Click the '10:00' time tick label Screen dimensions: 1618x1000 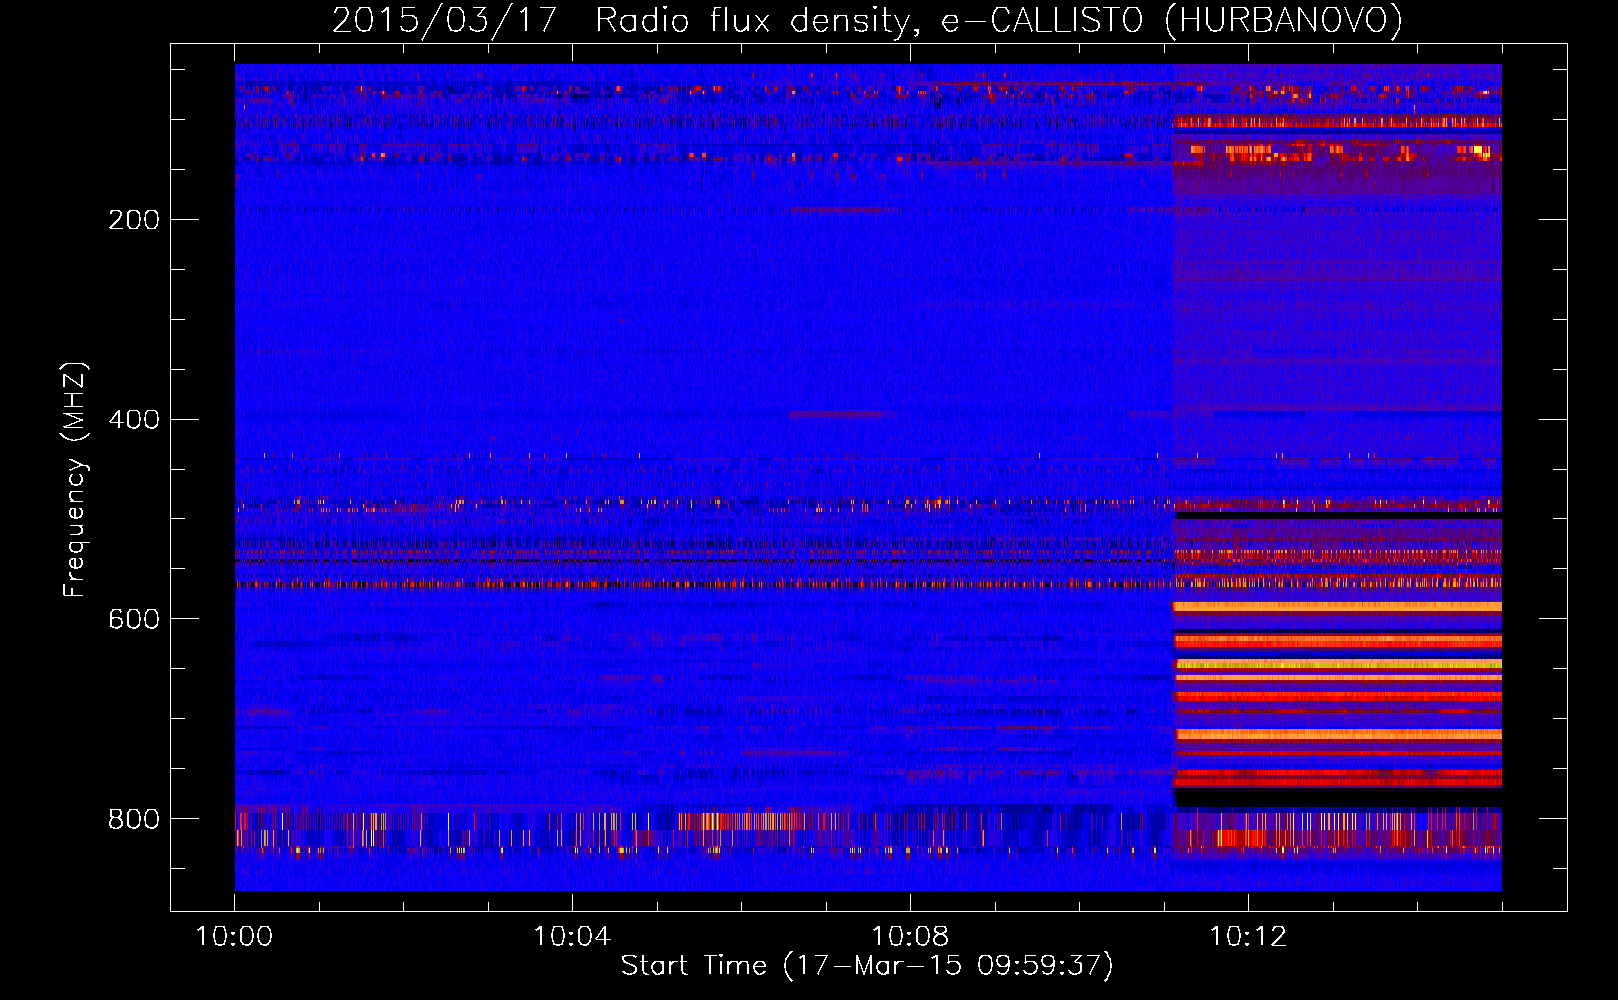point(234,937)
